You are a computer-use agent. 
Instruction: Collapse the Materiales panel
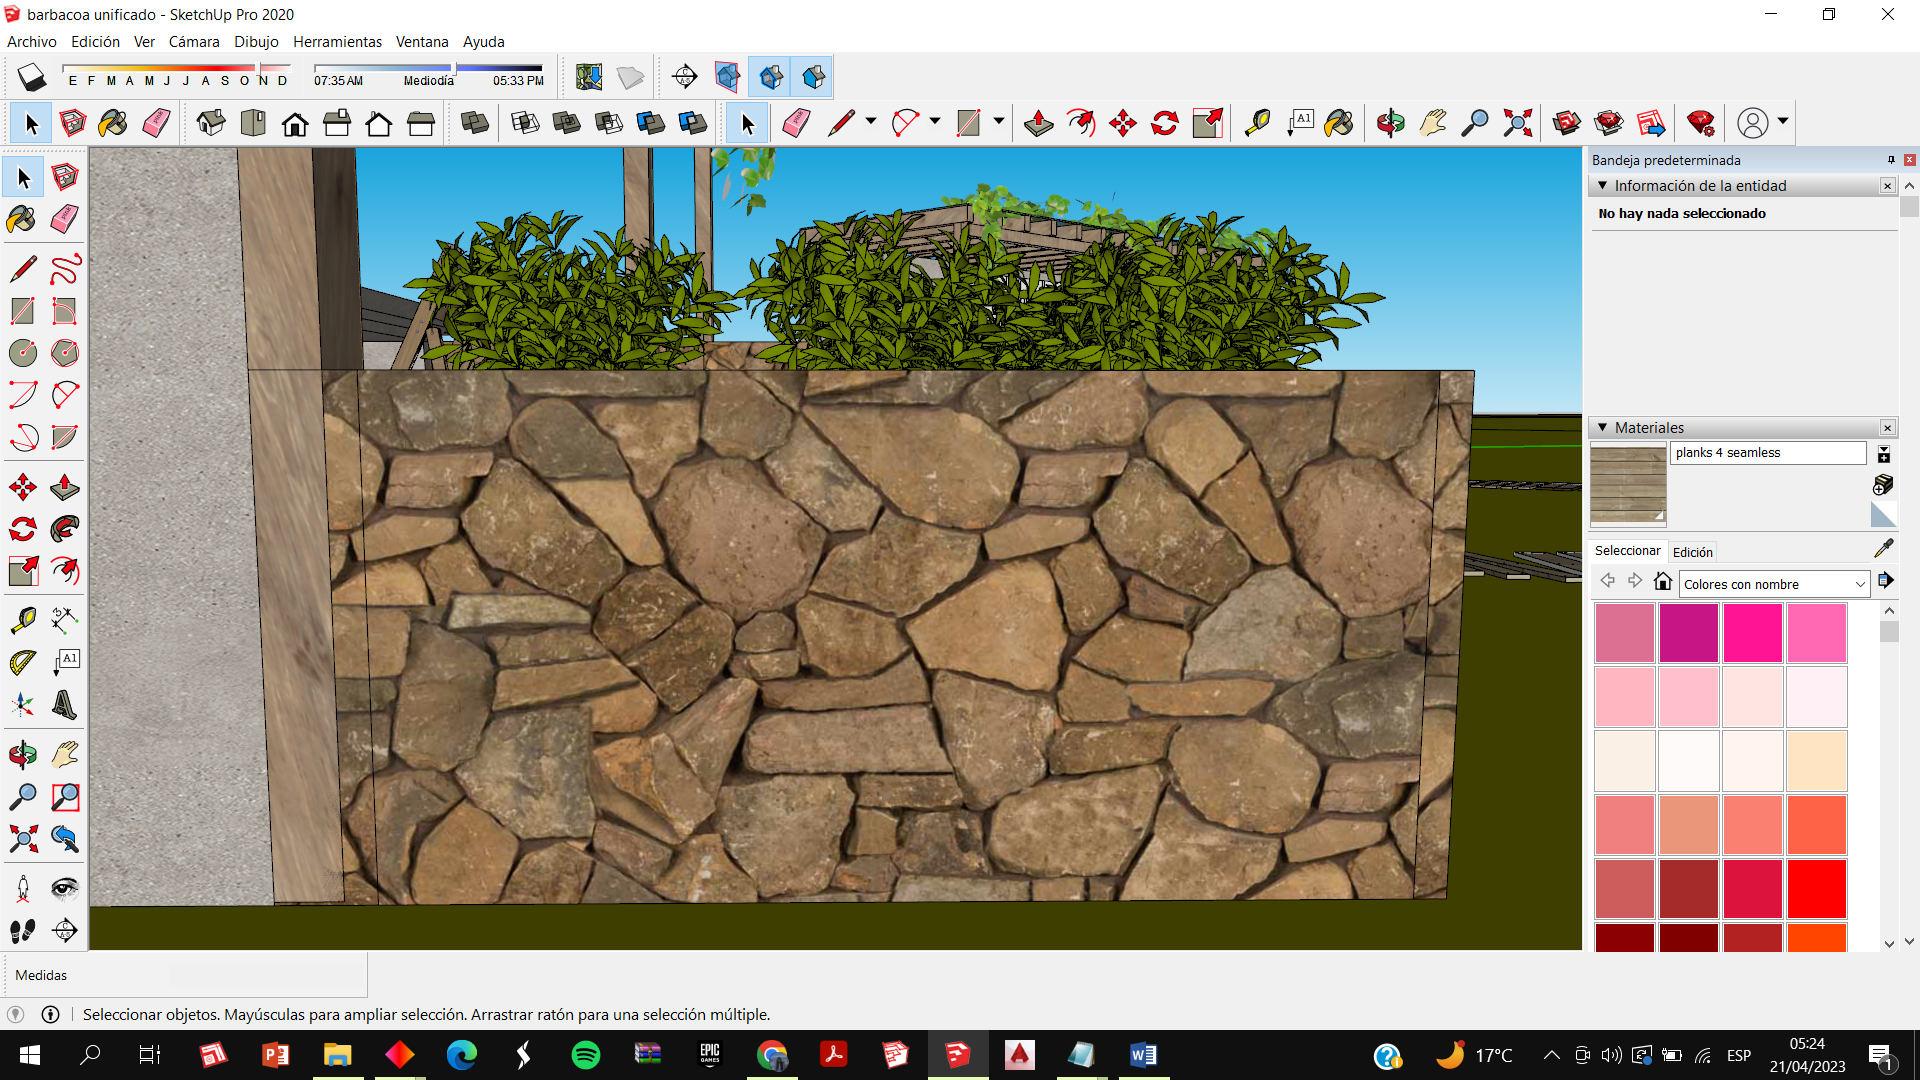click(1602, 428)
